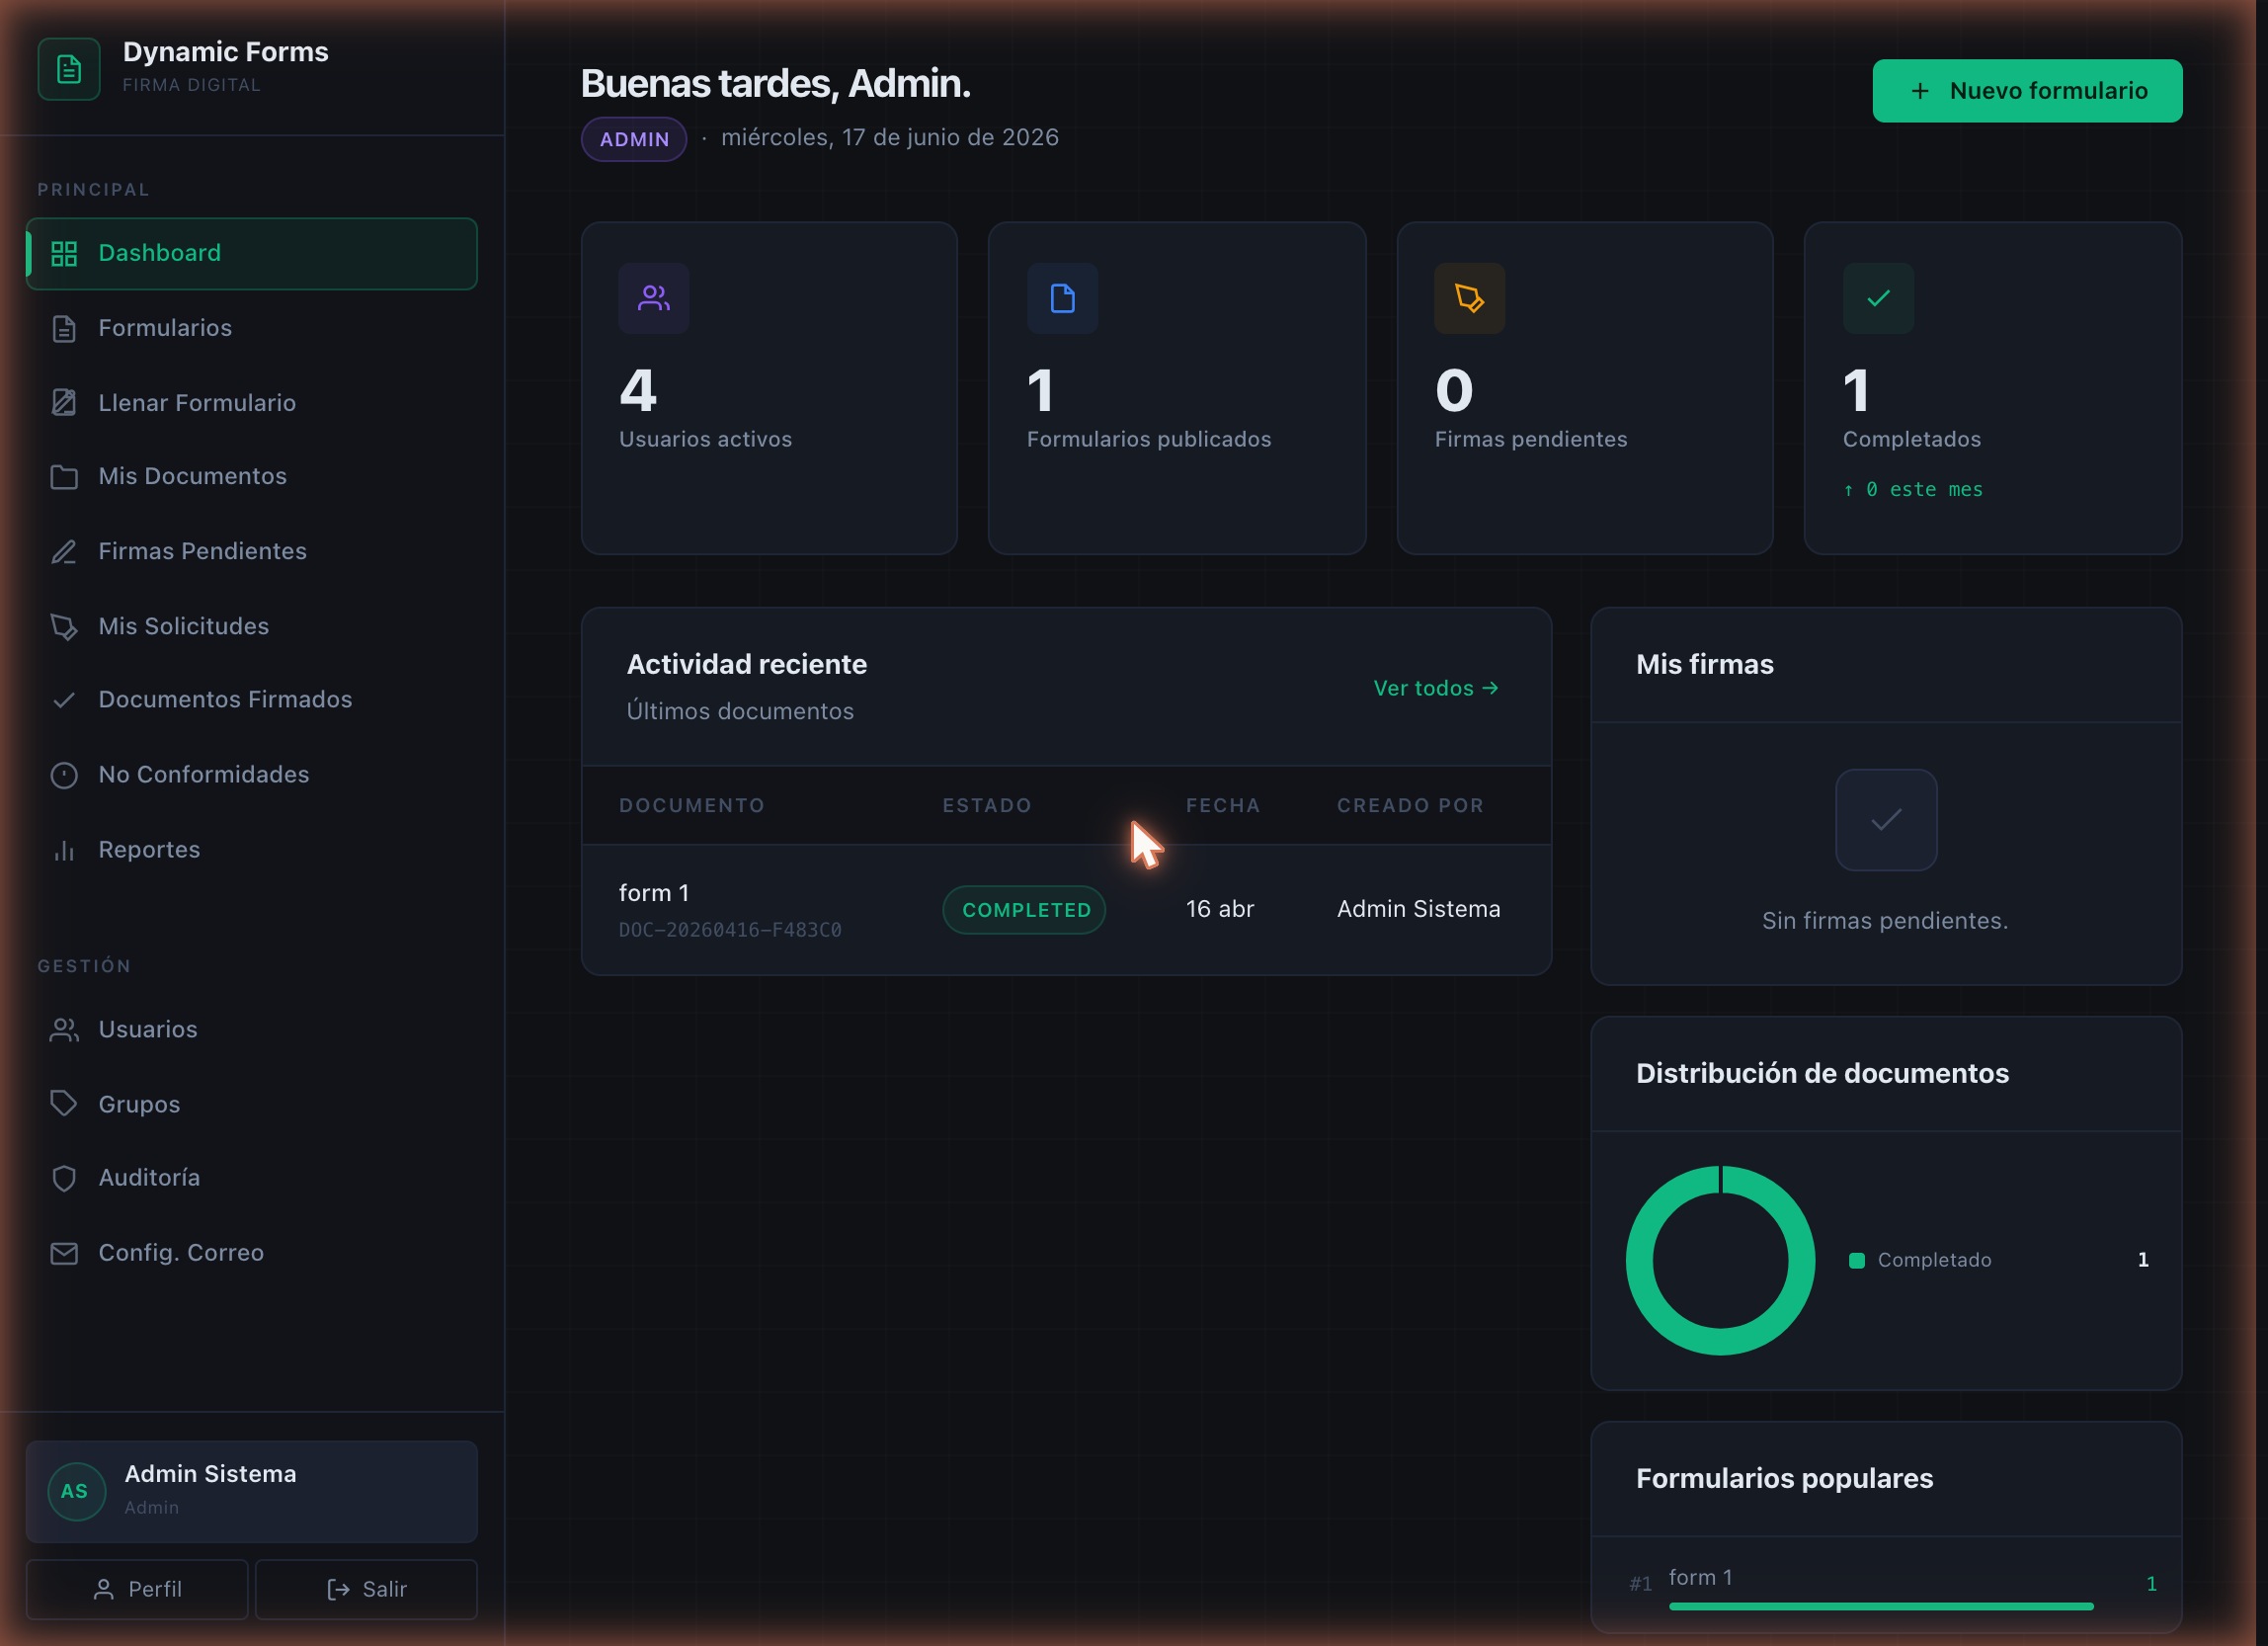Viewport: 2268px width, 1646px height.
Task: Click the green Completado legend swatch
Action: point(1857,1261)
